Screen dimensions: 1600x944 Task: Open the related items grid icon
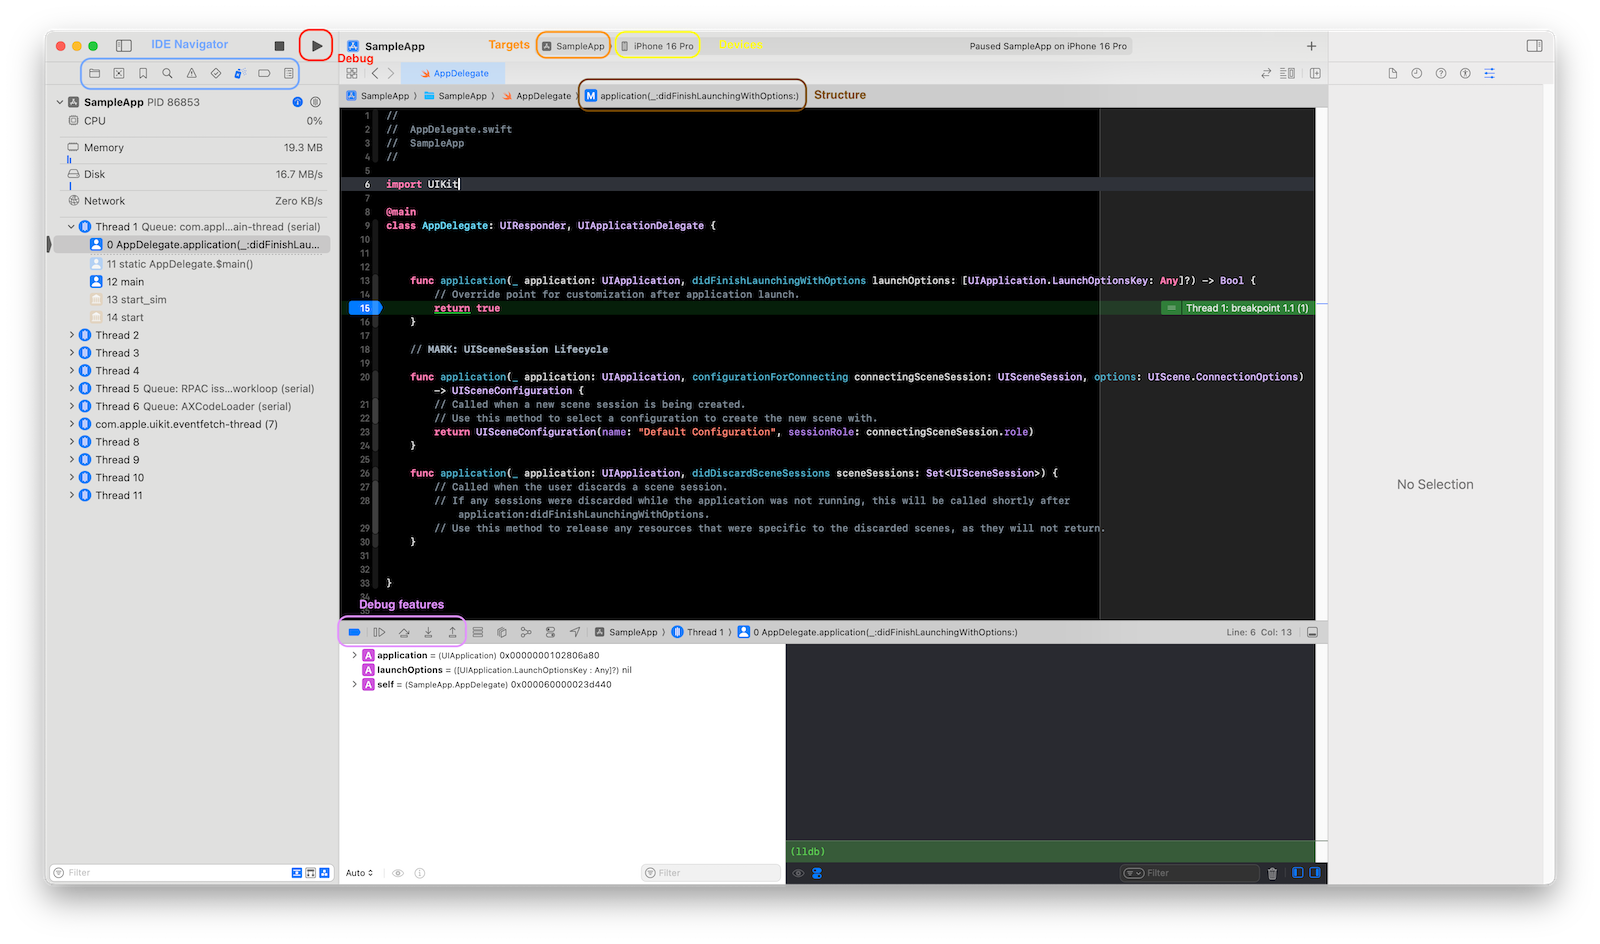pos(352,73)
